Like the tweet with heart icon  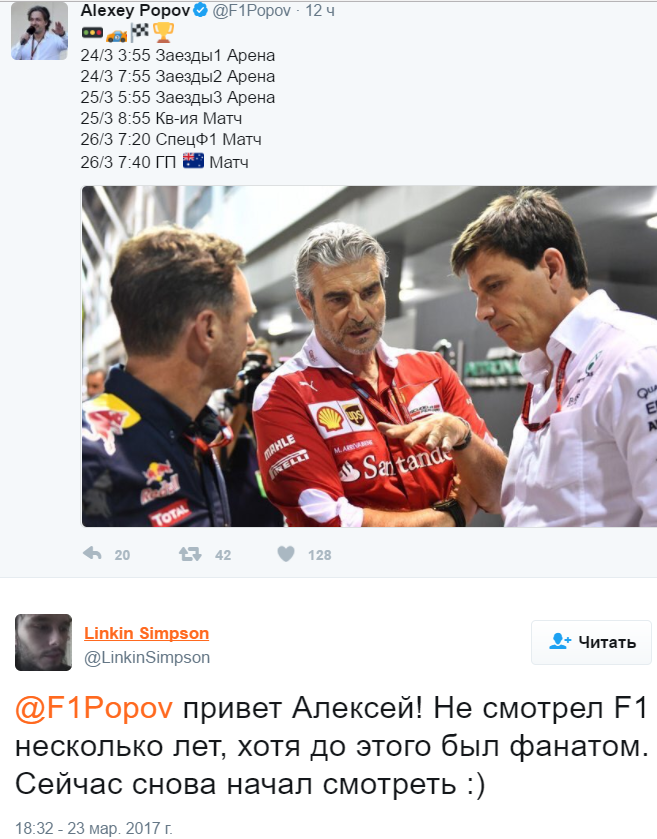pos(286,554)
